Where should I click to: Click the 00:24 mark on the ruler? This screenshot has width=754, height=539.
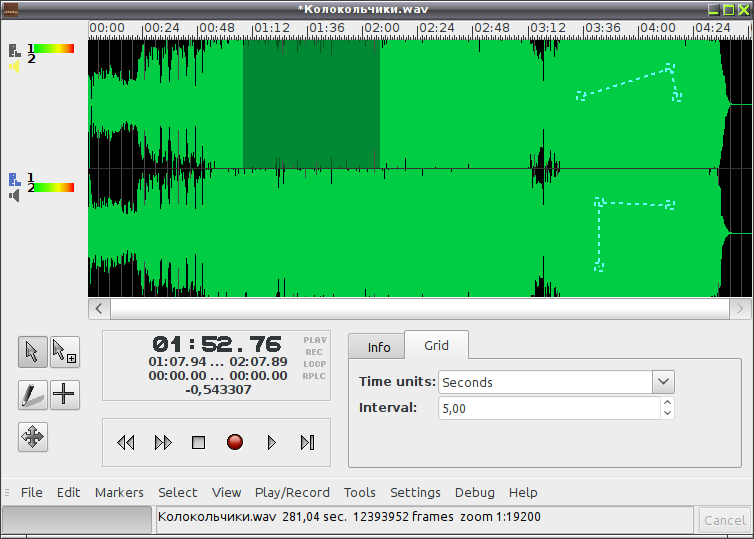162,28
